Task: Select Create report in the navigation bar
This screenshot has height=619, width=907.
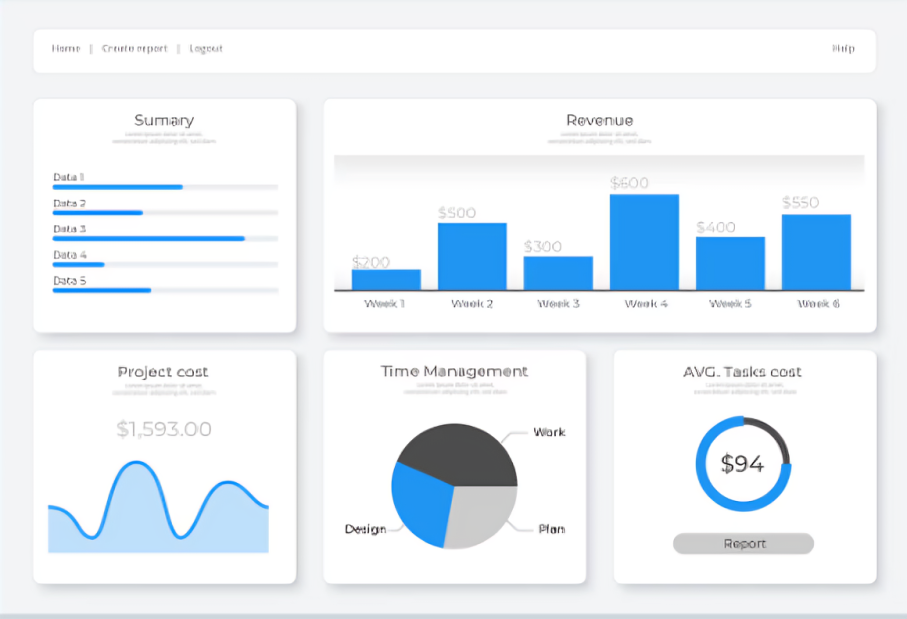Action: [134, 49]
